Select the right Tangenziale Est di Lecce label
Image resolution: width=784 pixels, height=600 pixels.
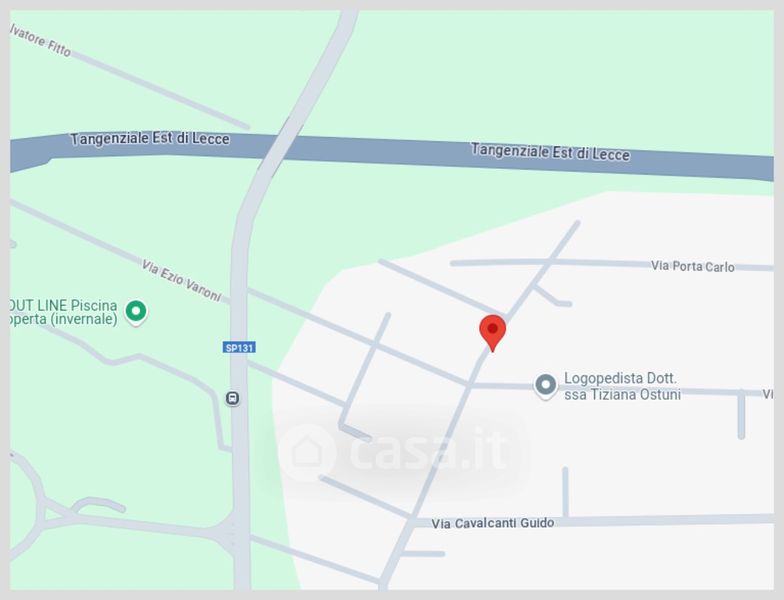(x=550, y=152)
